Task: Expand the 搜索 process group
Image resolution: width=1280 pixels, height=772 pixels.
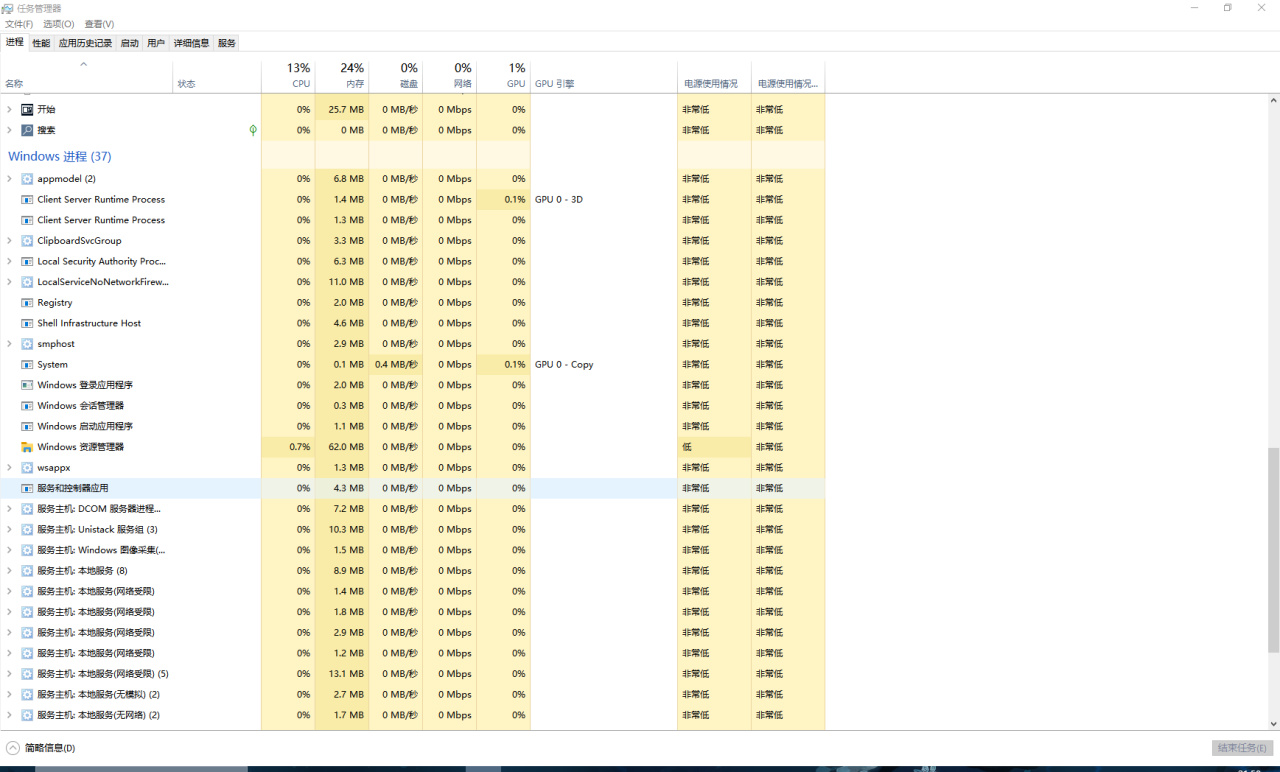Action: (x=10, y=130)
